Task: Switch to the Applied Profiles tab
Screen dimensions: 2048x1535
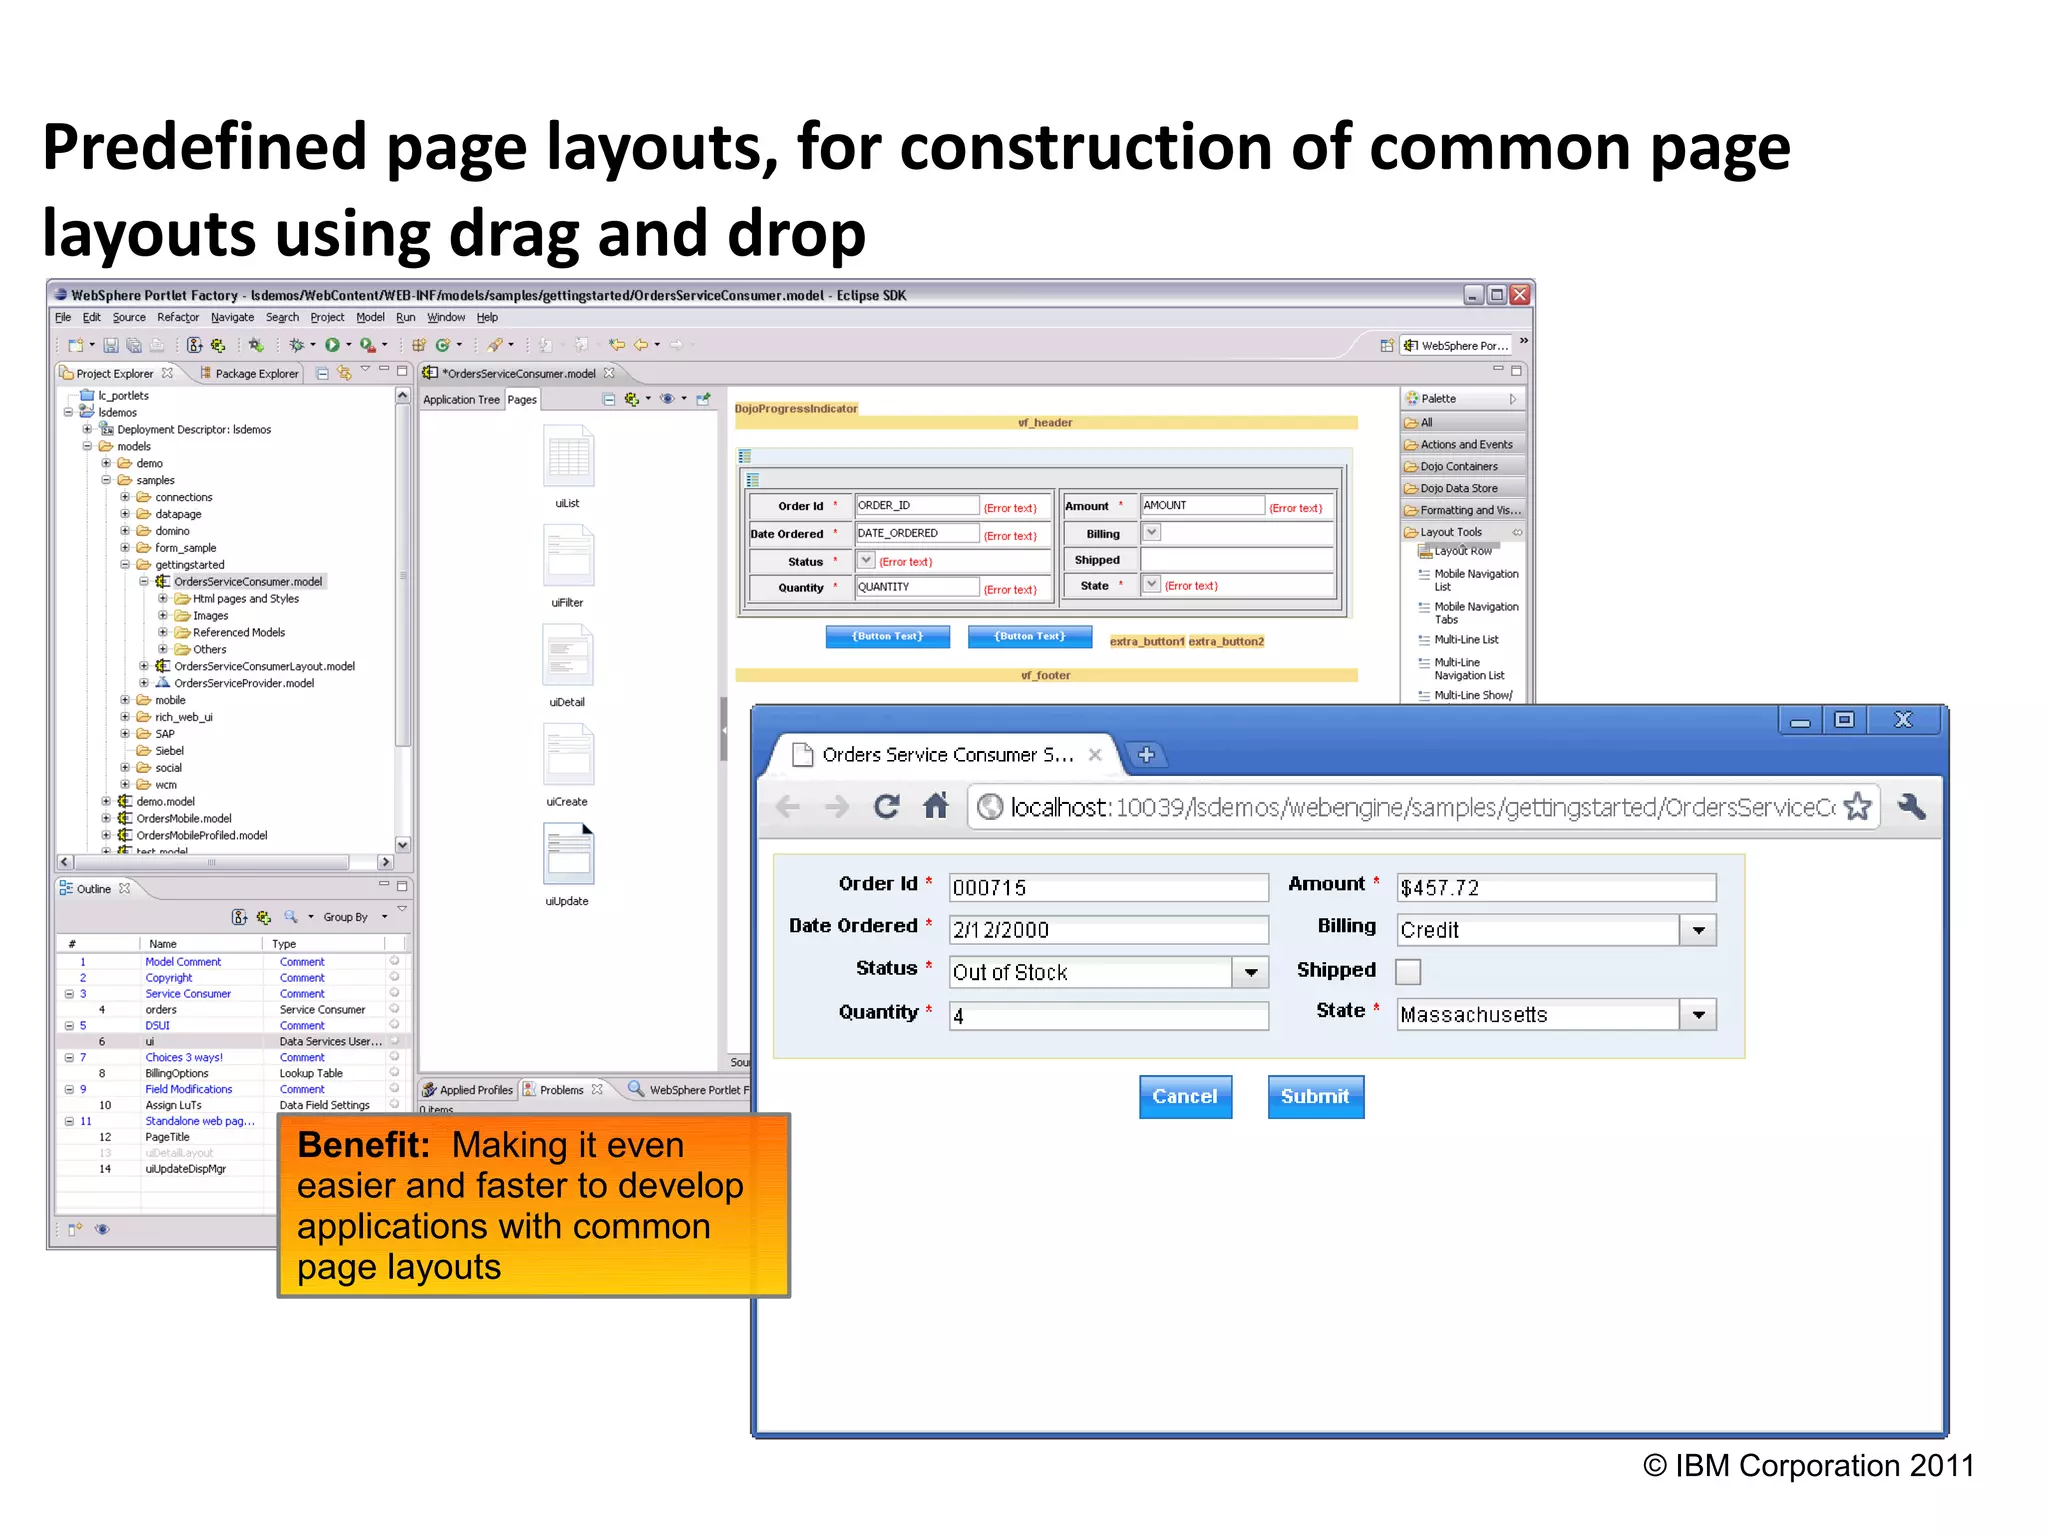Action: 468,1090
